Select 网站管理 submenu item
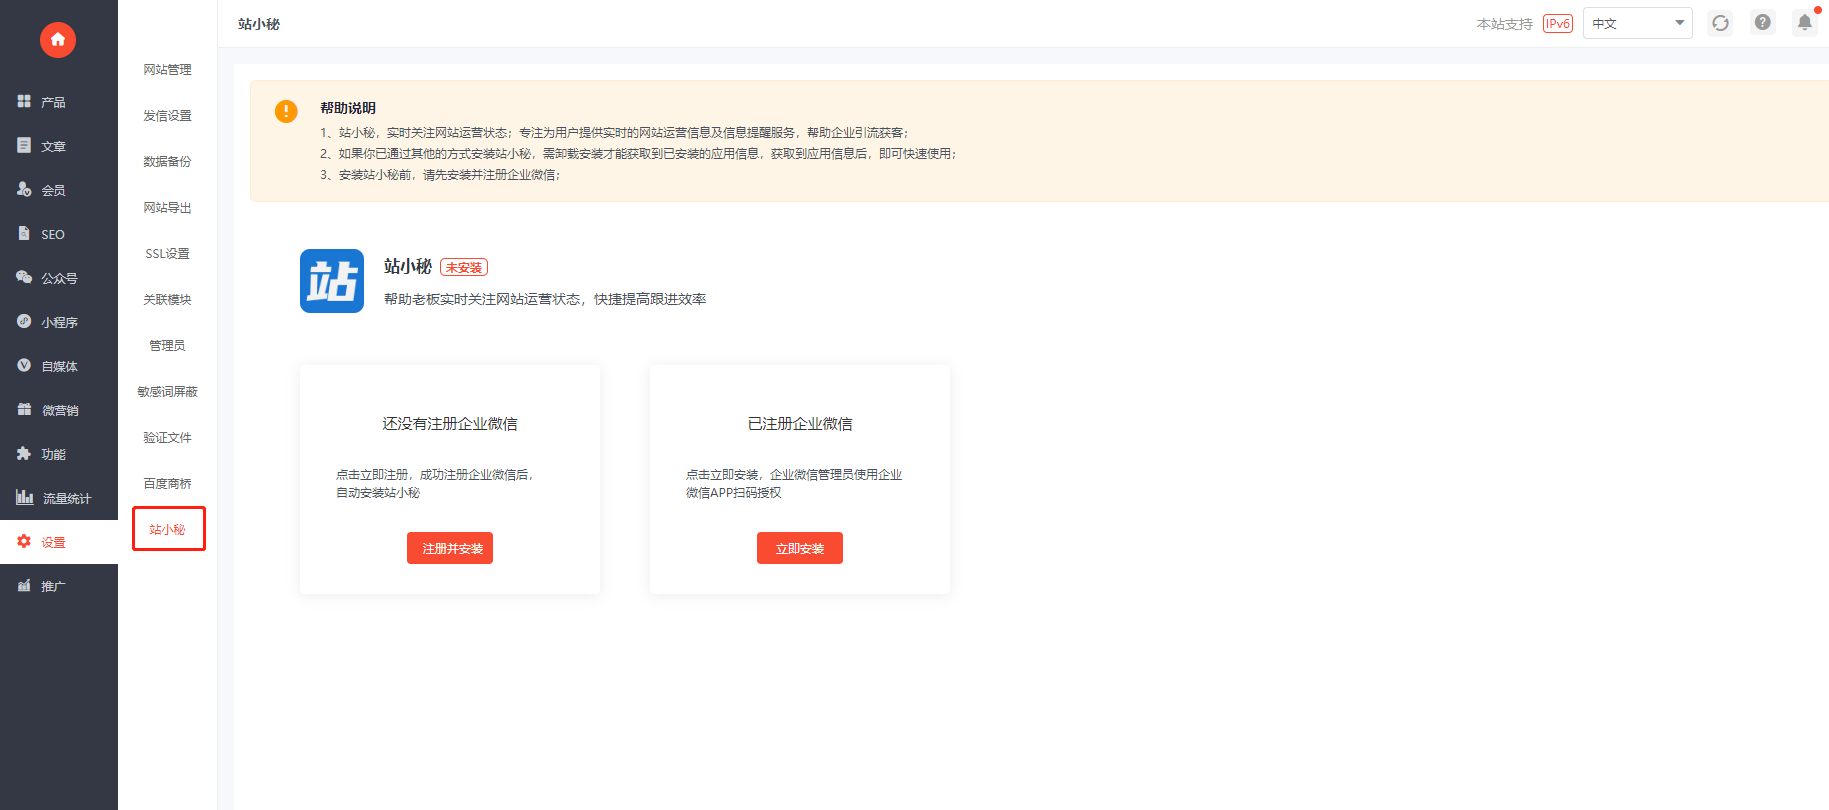Screen dimensions: 1829x810 click(167, 70)
